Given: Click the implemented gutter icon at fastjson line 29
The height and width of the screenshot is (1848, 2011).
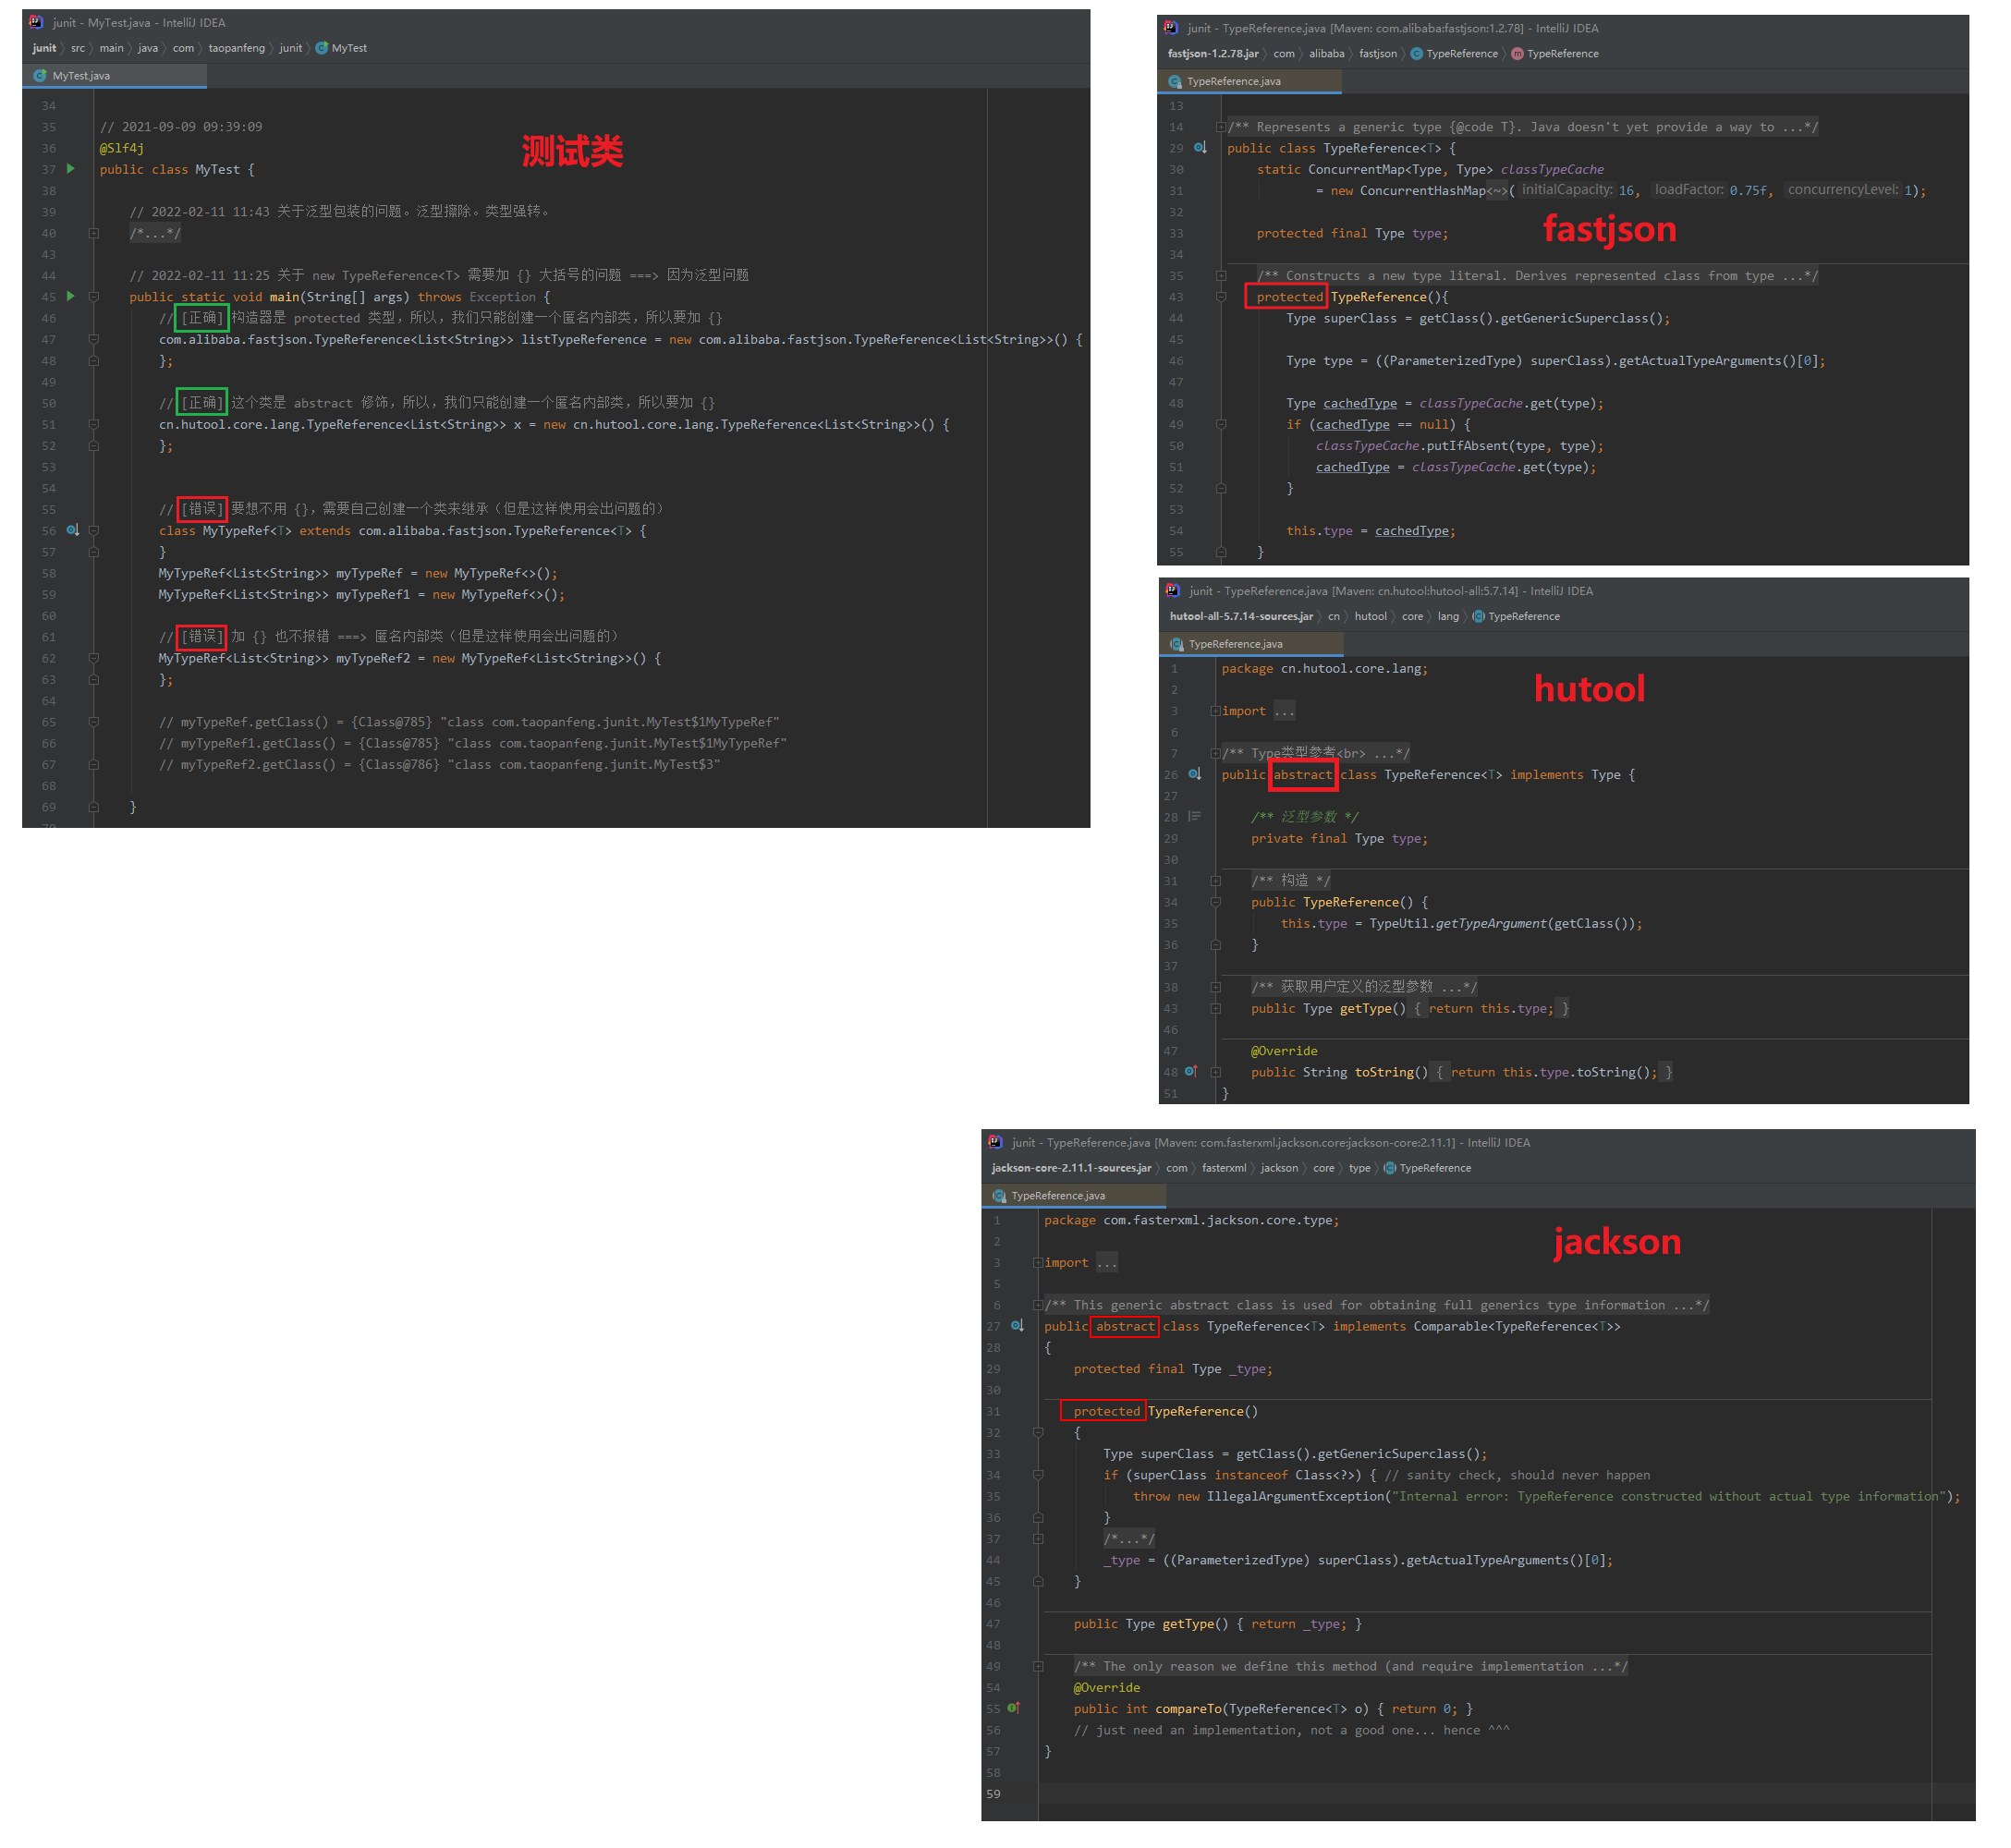Looking at the screenshot, I should pos(1201,148).
